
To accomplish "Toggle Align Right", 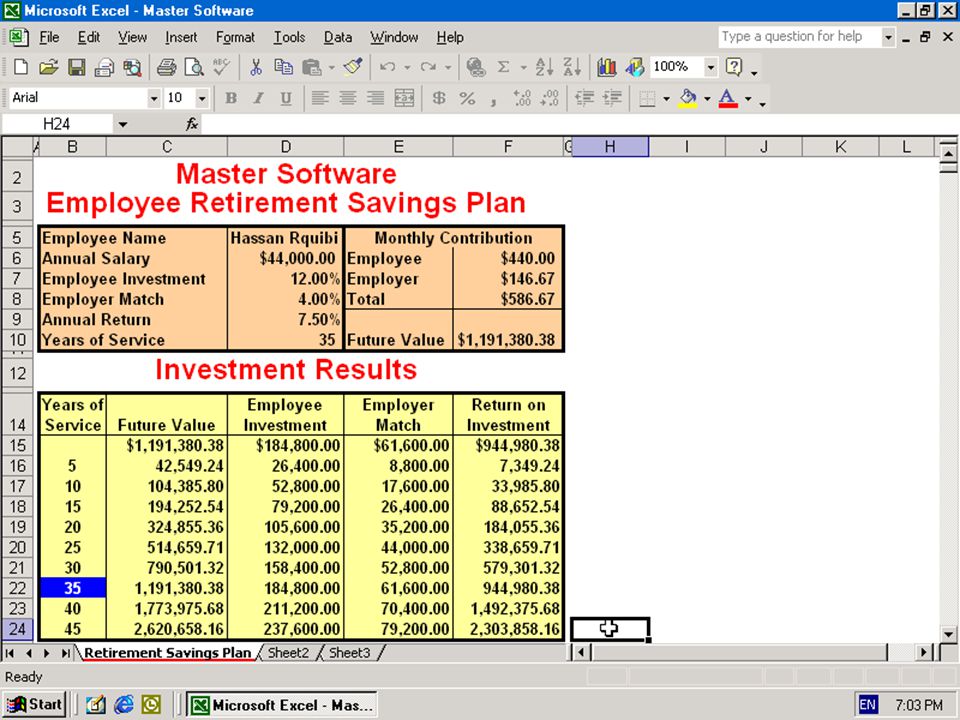I will 375,98.
